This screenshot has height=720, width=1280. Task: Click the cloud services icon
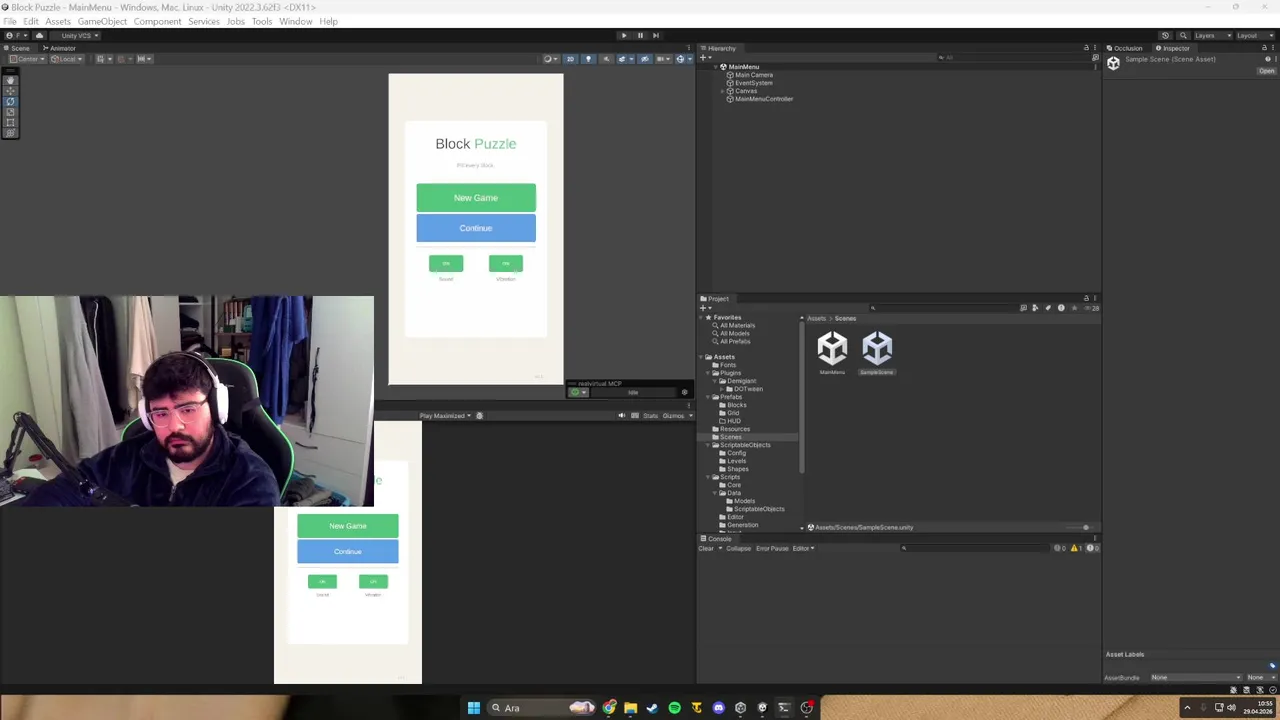click(x=39, y=35)
